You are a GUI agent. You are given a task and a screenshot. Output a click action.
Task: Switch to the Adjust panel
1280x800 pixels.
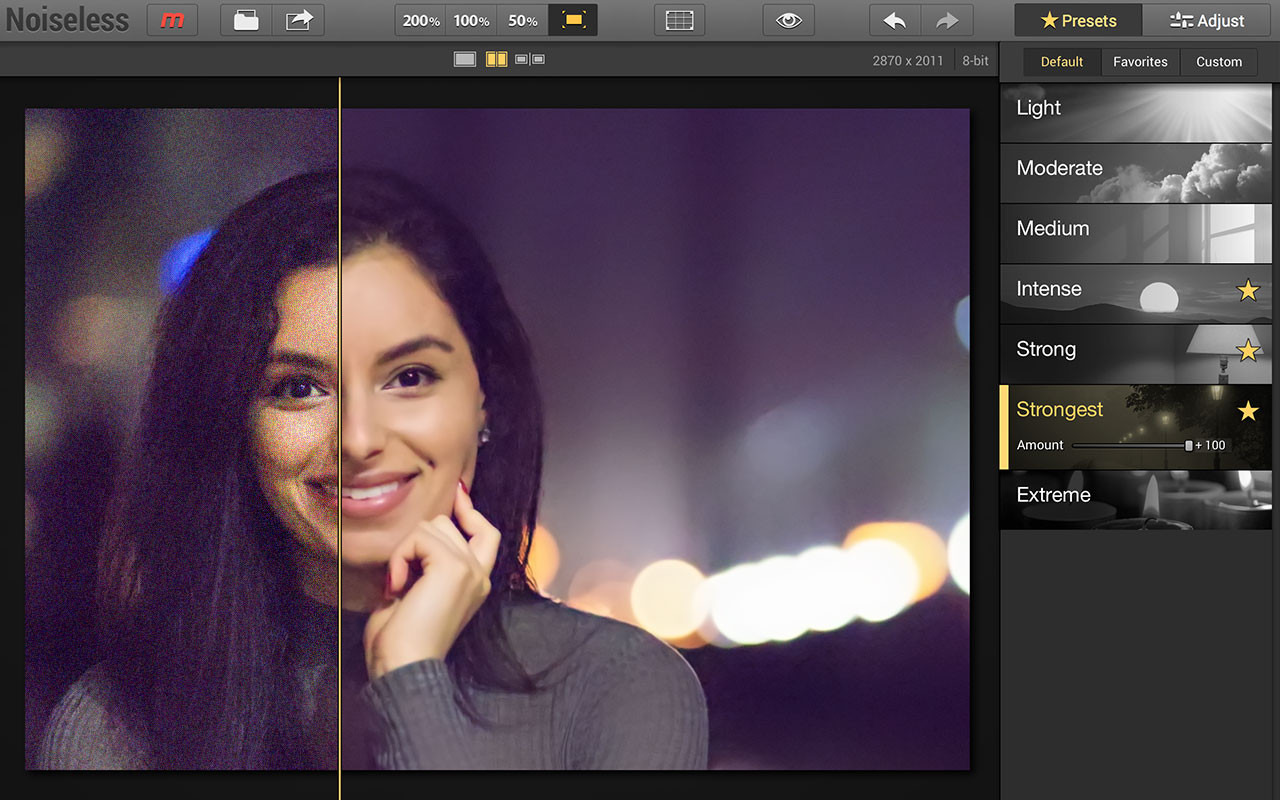tap(1206, 20)
